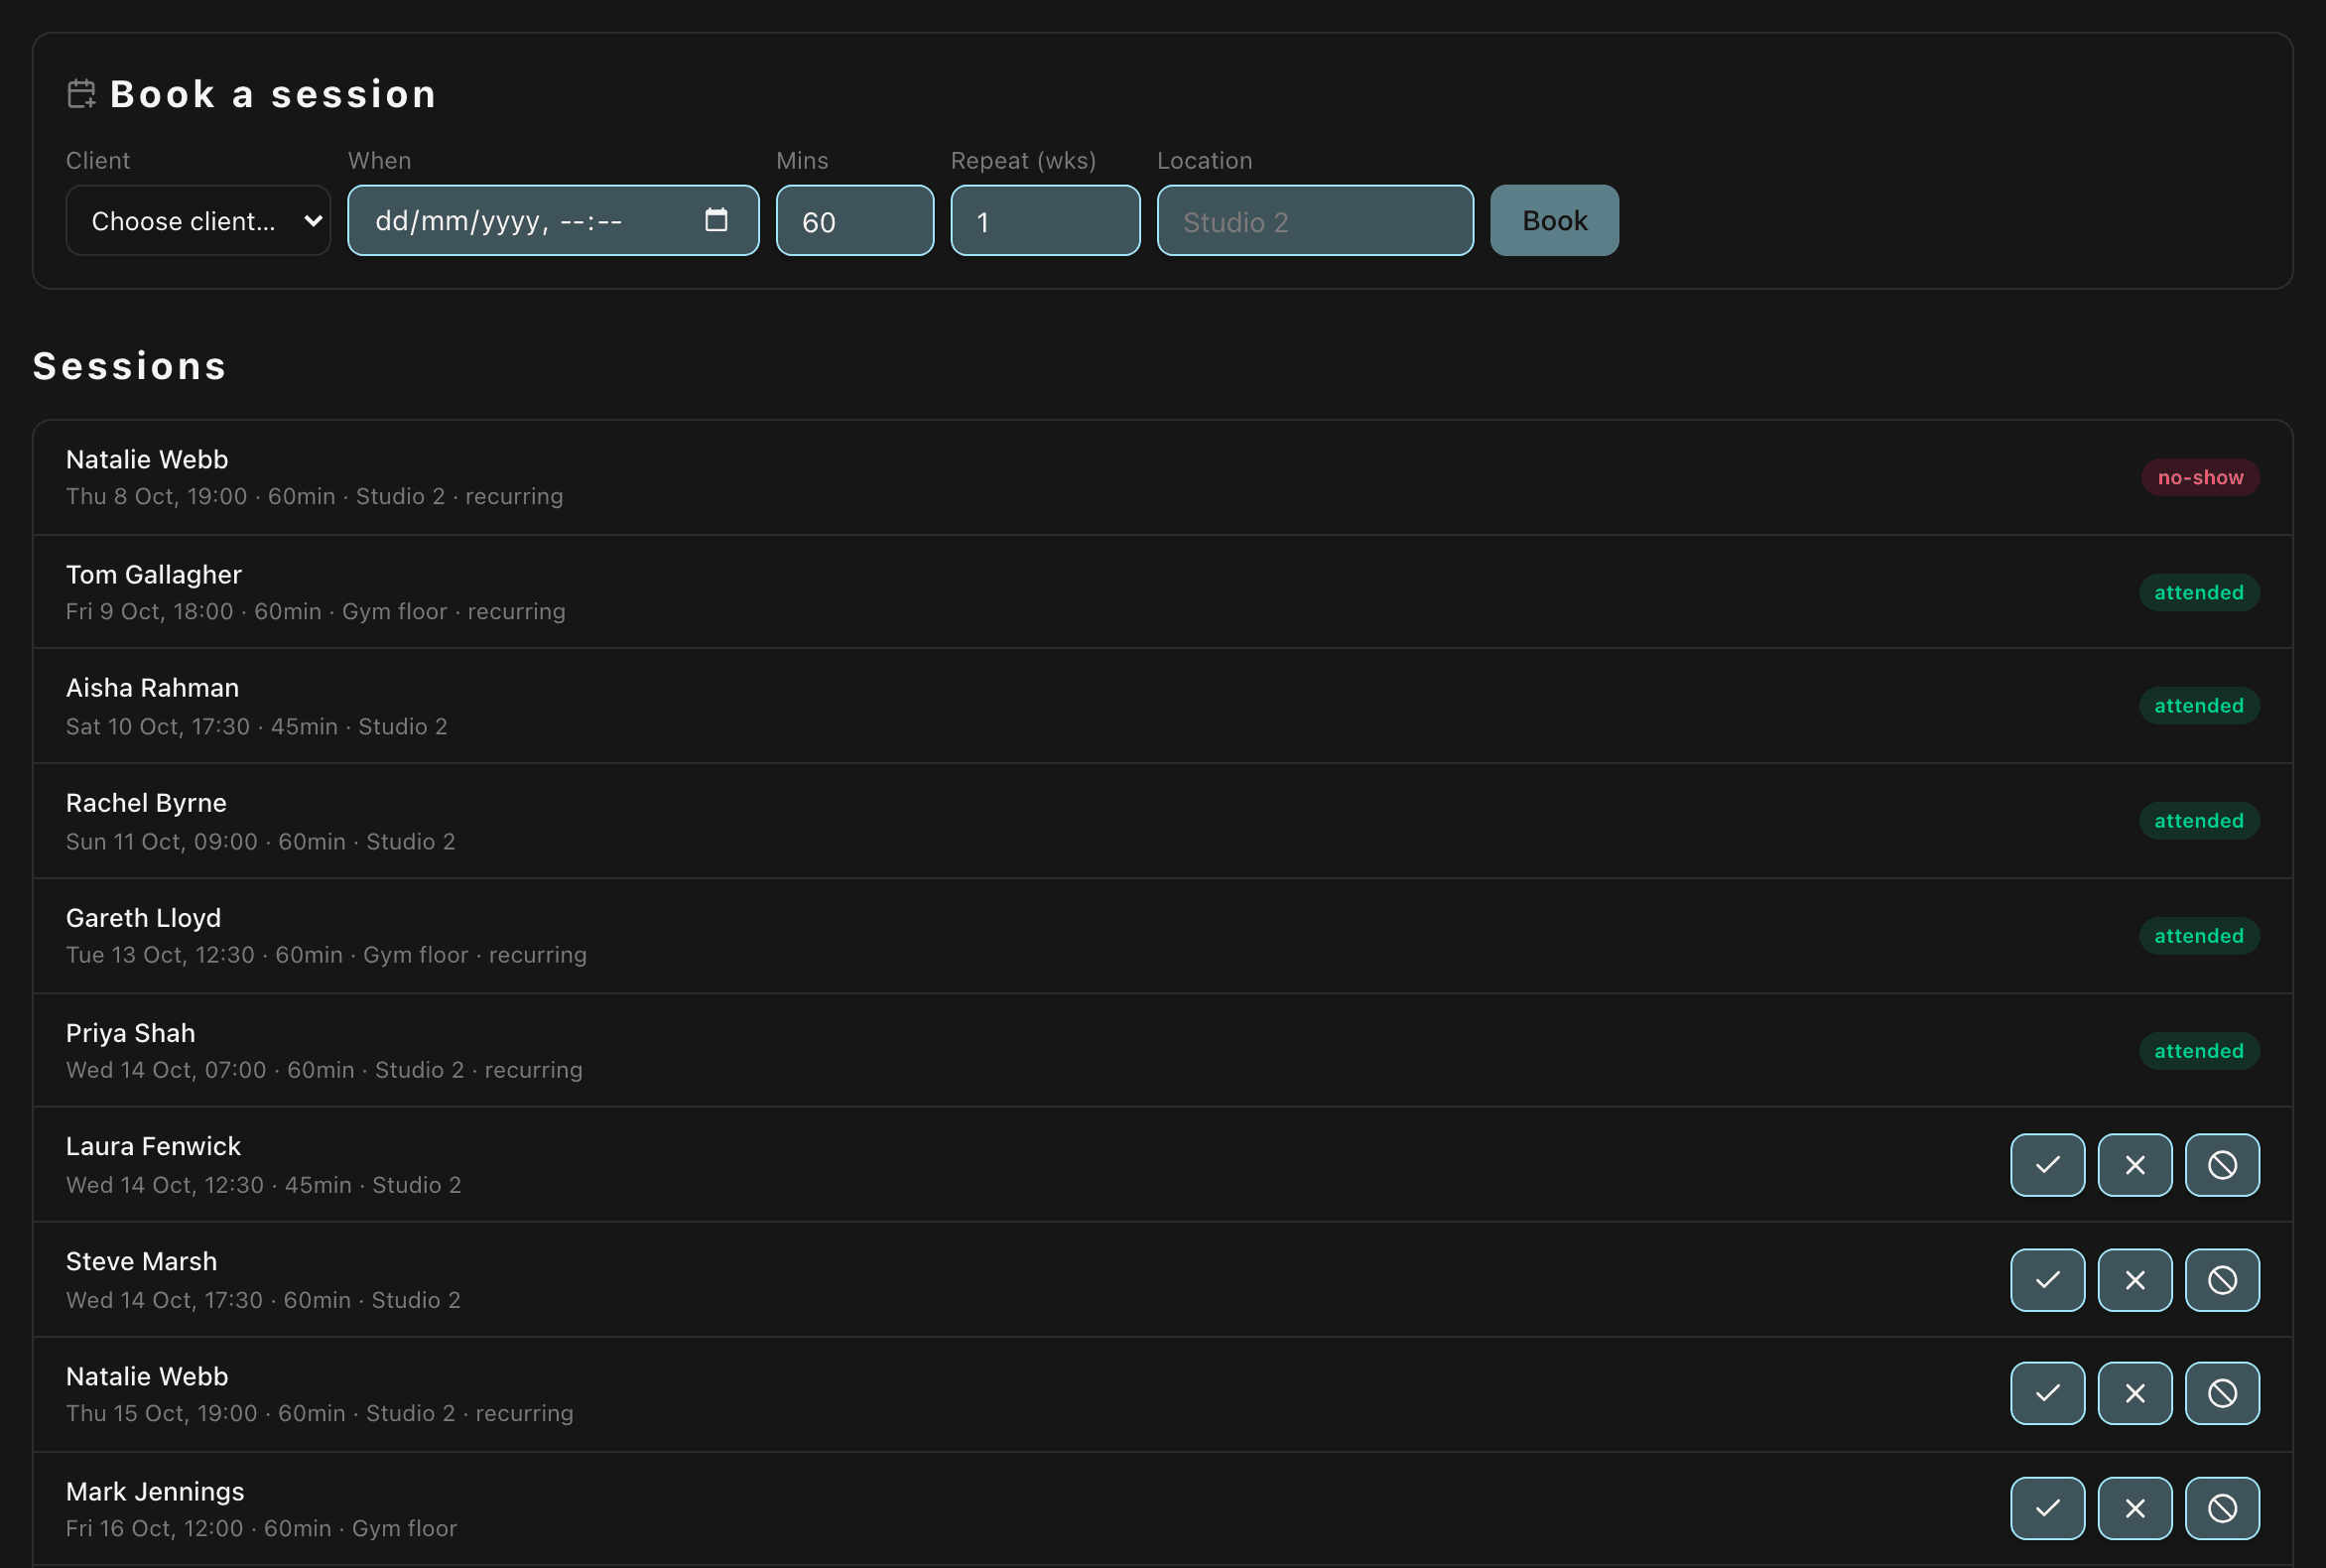Click 'Sun 11 Oct, 09:00 · 60min · Studio 2' details

[x=260, y=841]
